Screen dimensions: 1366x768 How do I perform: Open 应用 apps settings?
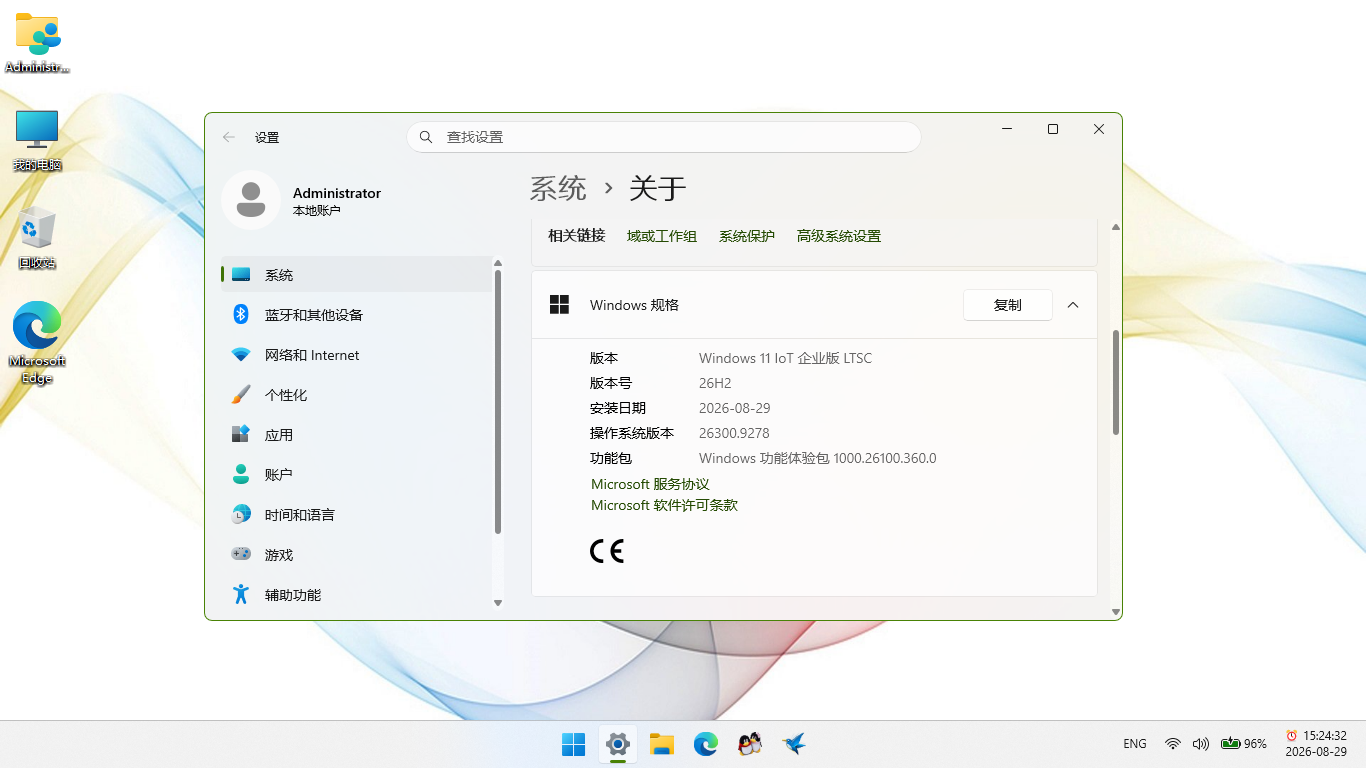[x=356, y=435]
